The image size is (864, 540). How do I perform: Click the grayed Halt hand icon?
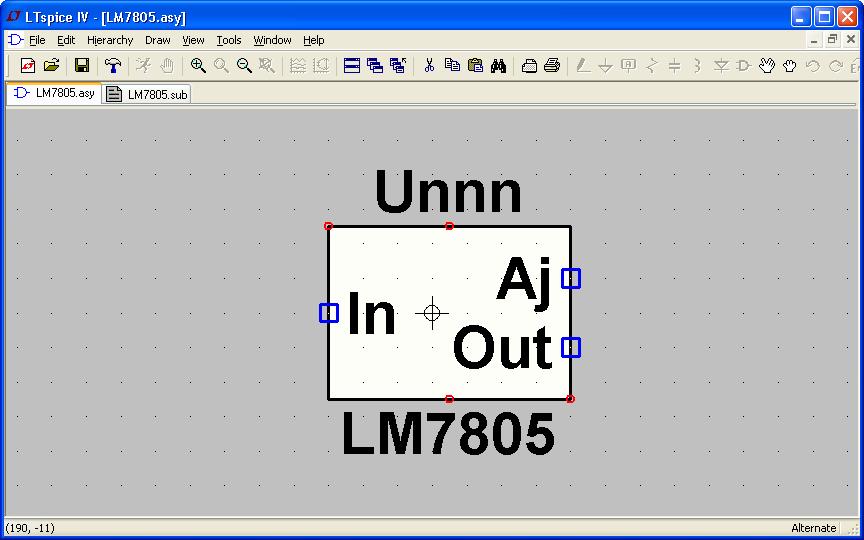[x=167, y=66]
